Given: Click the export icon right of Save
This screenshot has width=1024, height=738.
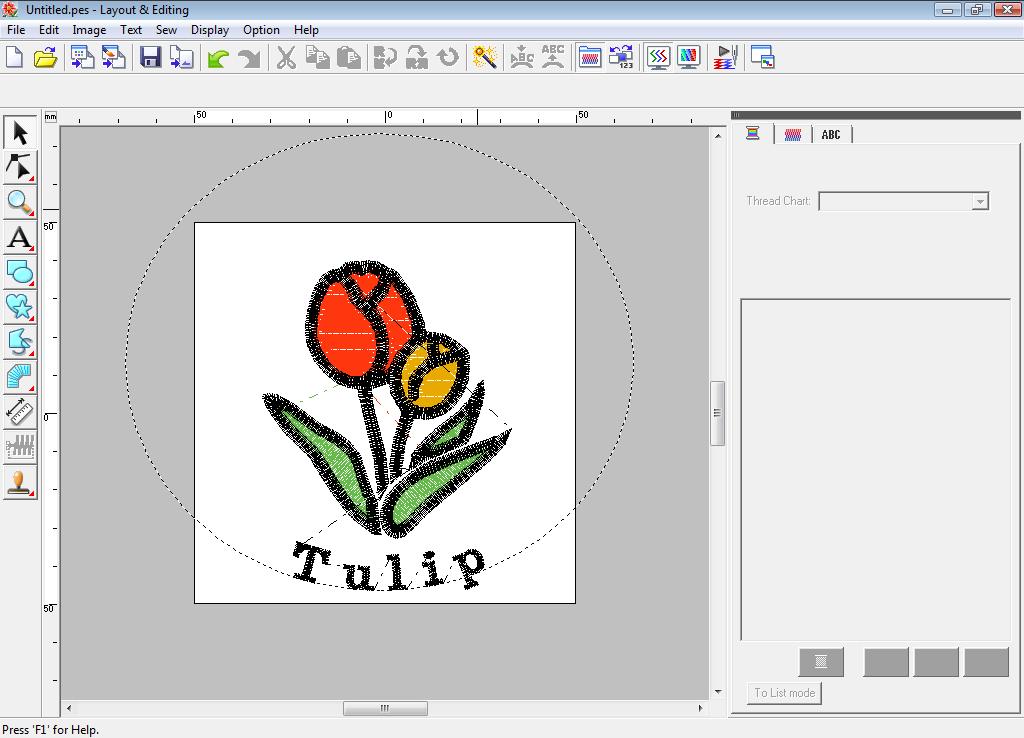Looking at the screenshot, I should (x=182, y=57).
